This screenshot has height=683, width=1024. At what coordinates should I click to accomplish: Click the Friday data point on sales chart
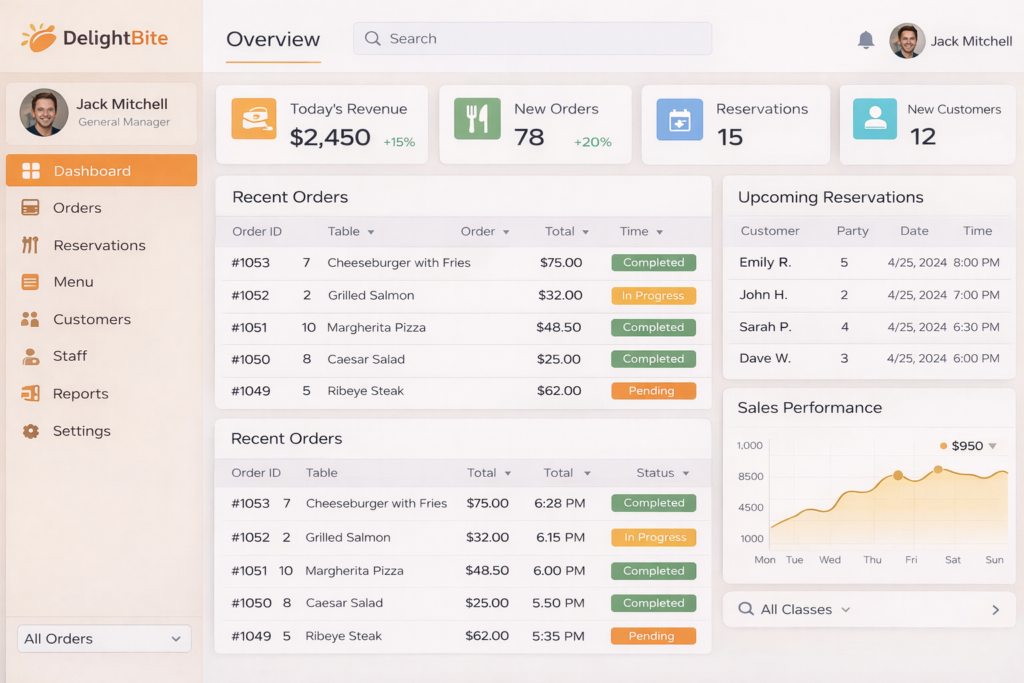point(898,476)
